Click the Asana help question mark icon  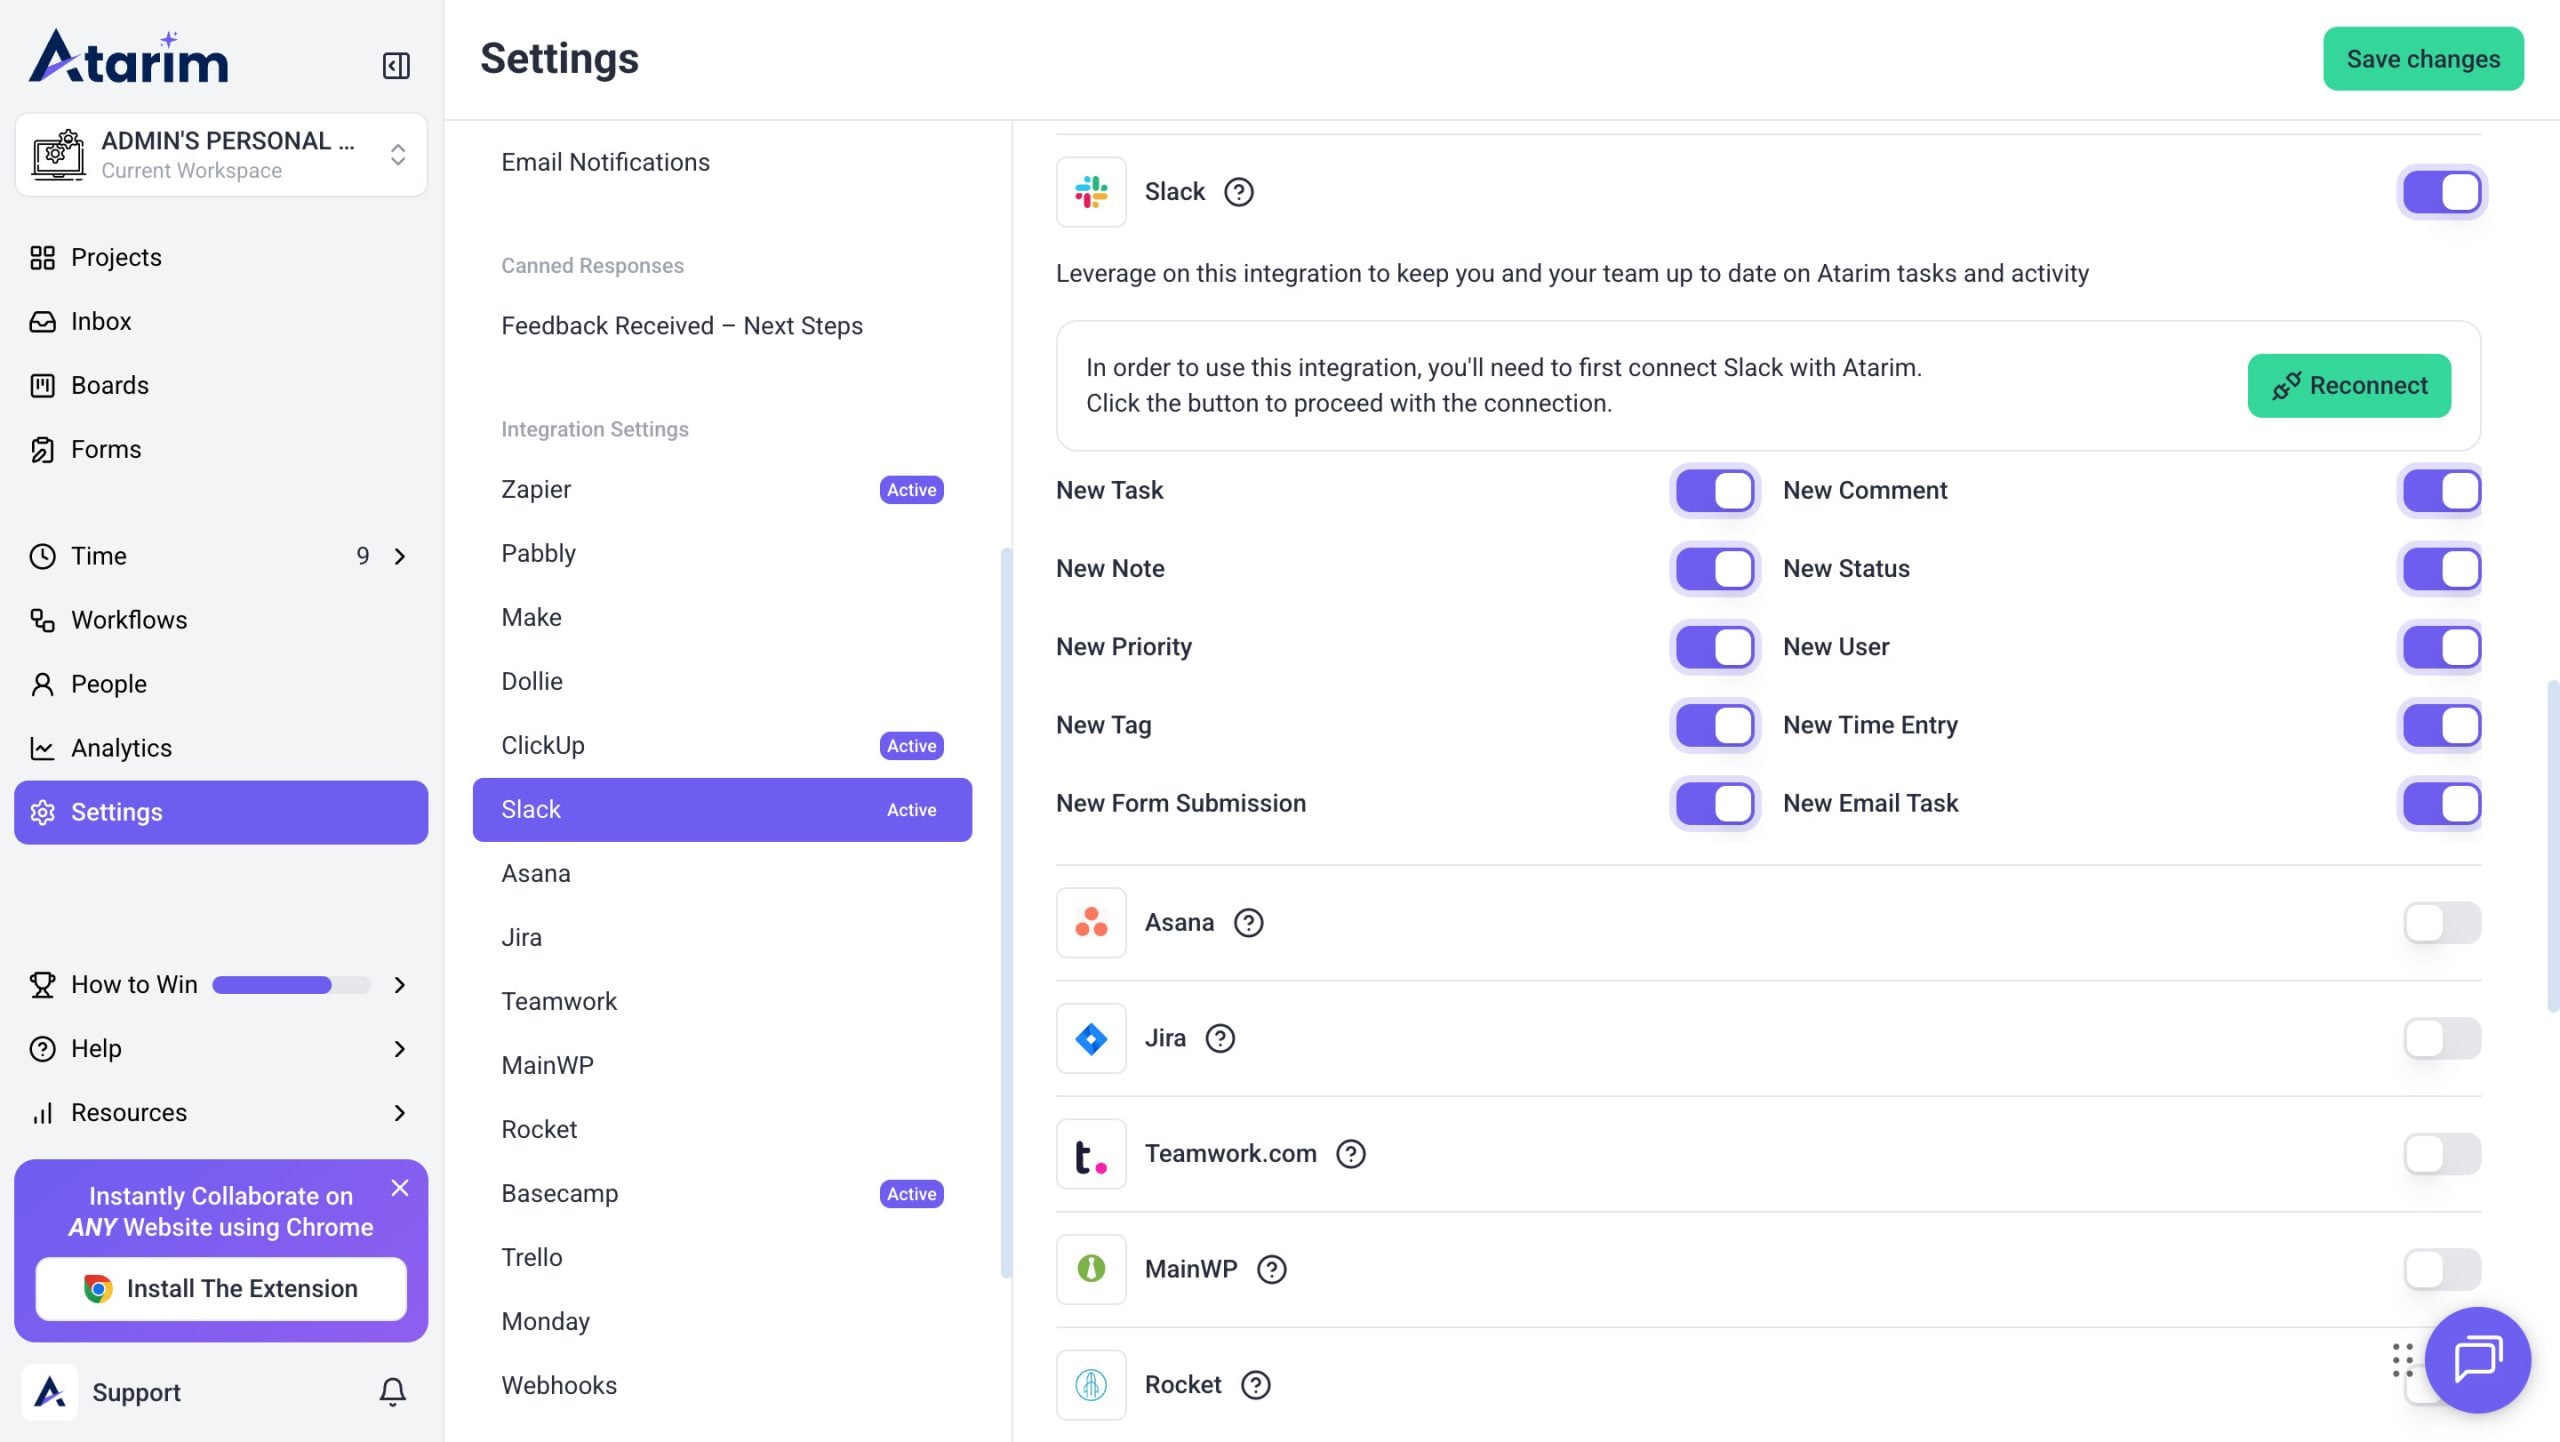pos(1248,922)
